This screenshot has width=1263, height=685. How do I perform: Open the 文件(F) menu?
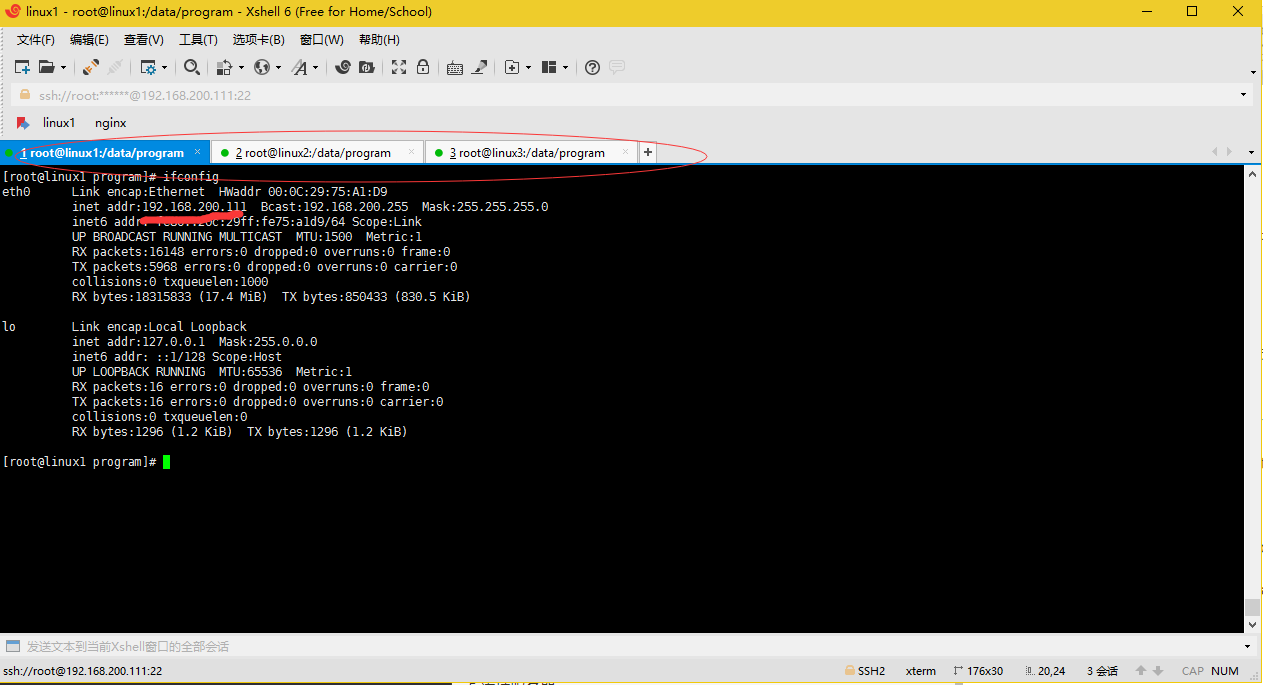point(36,40)
